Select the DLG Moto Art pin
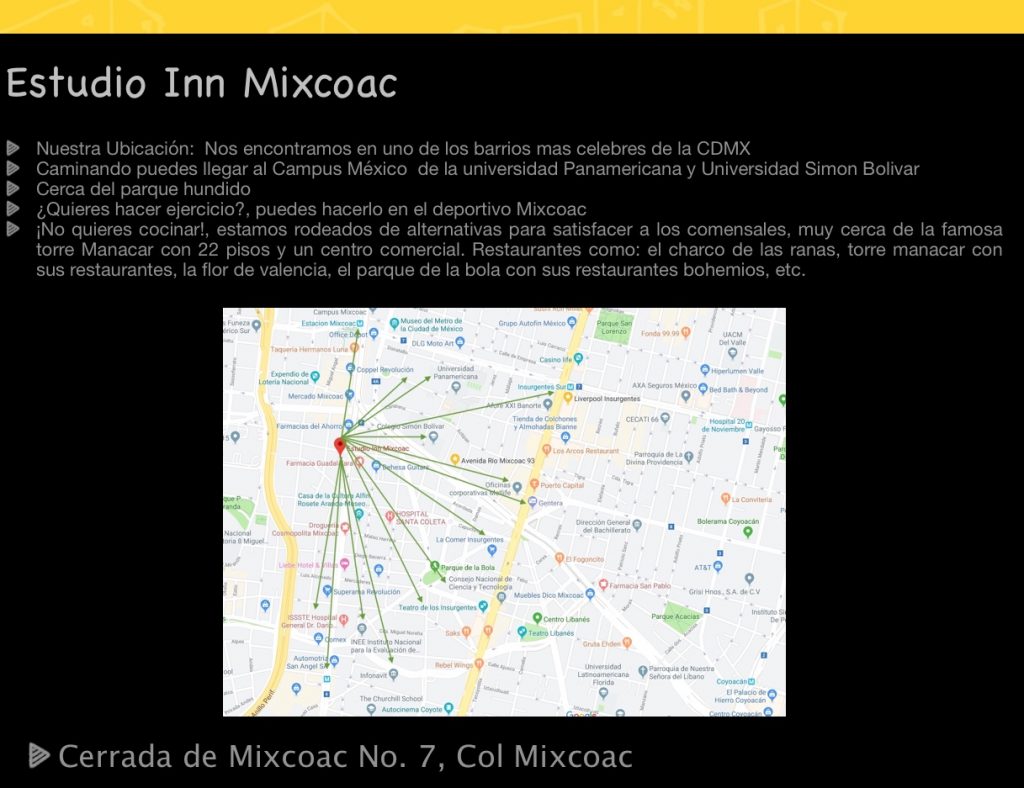 (460, 342)
